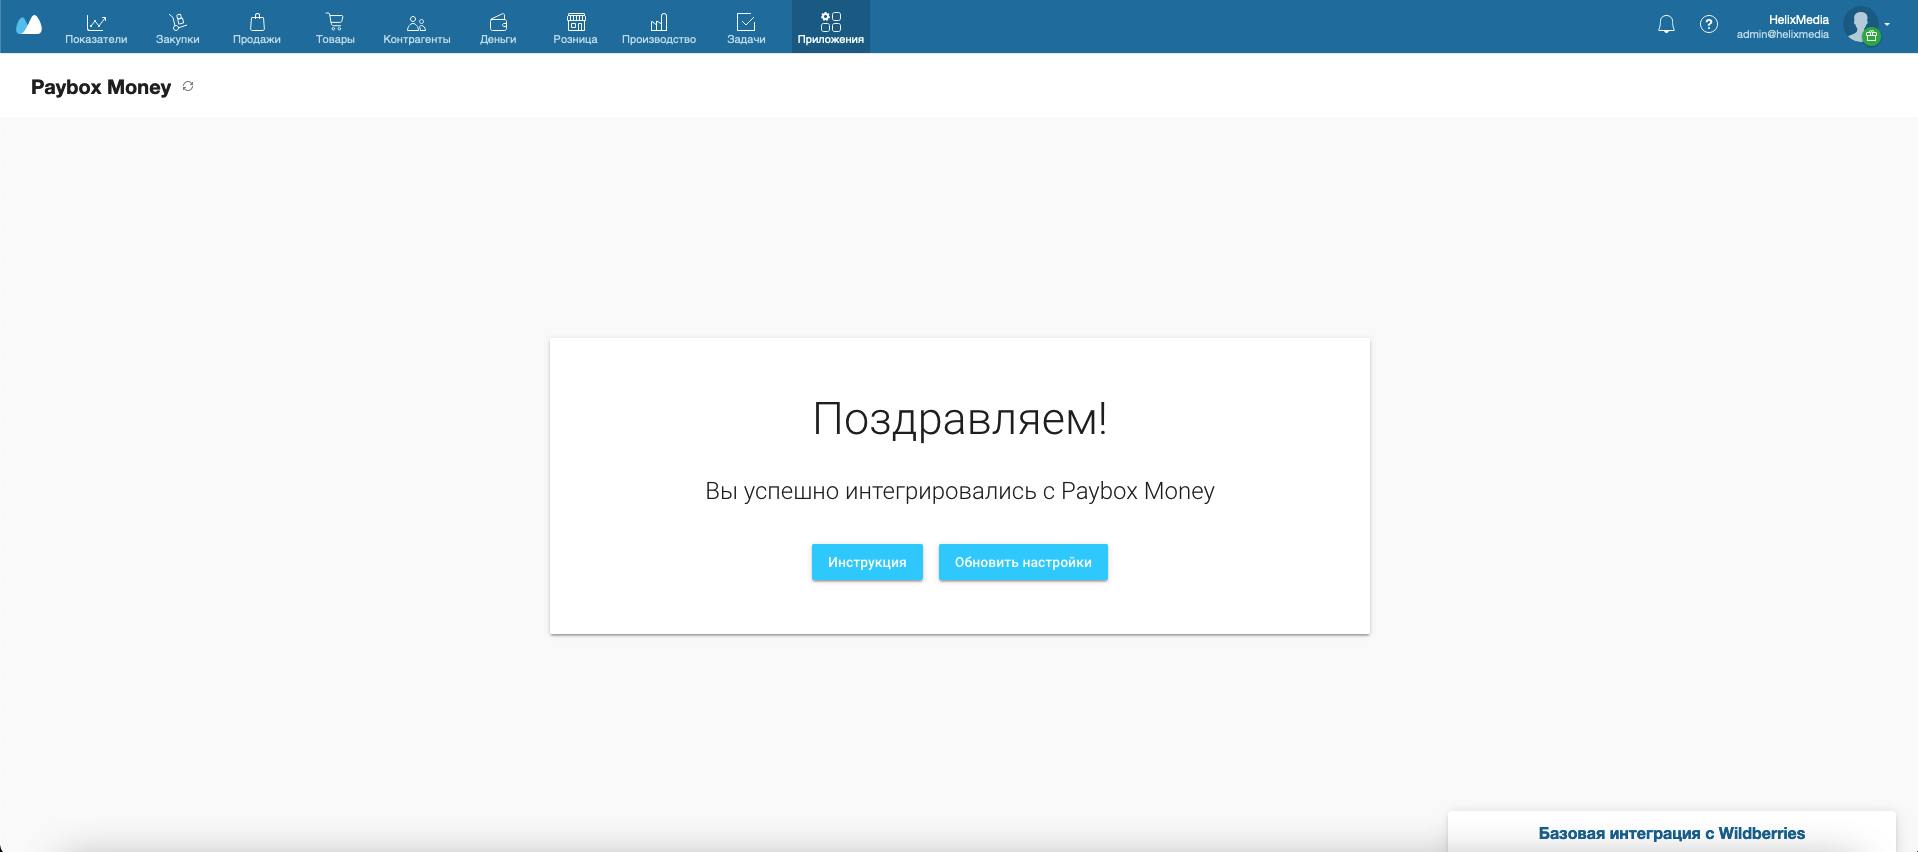Image resolution: width=1918 pixels, height=852 pixels.
Task: Go to the Закупки purchases section
Action: [177, 27]
